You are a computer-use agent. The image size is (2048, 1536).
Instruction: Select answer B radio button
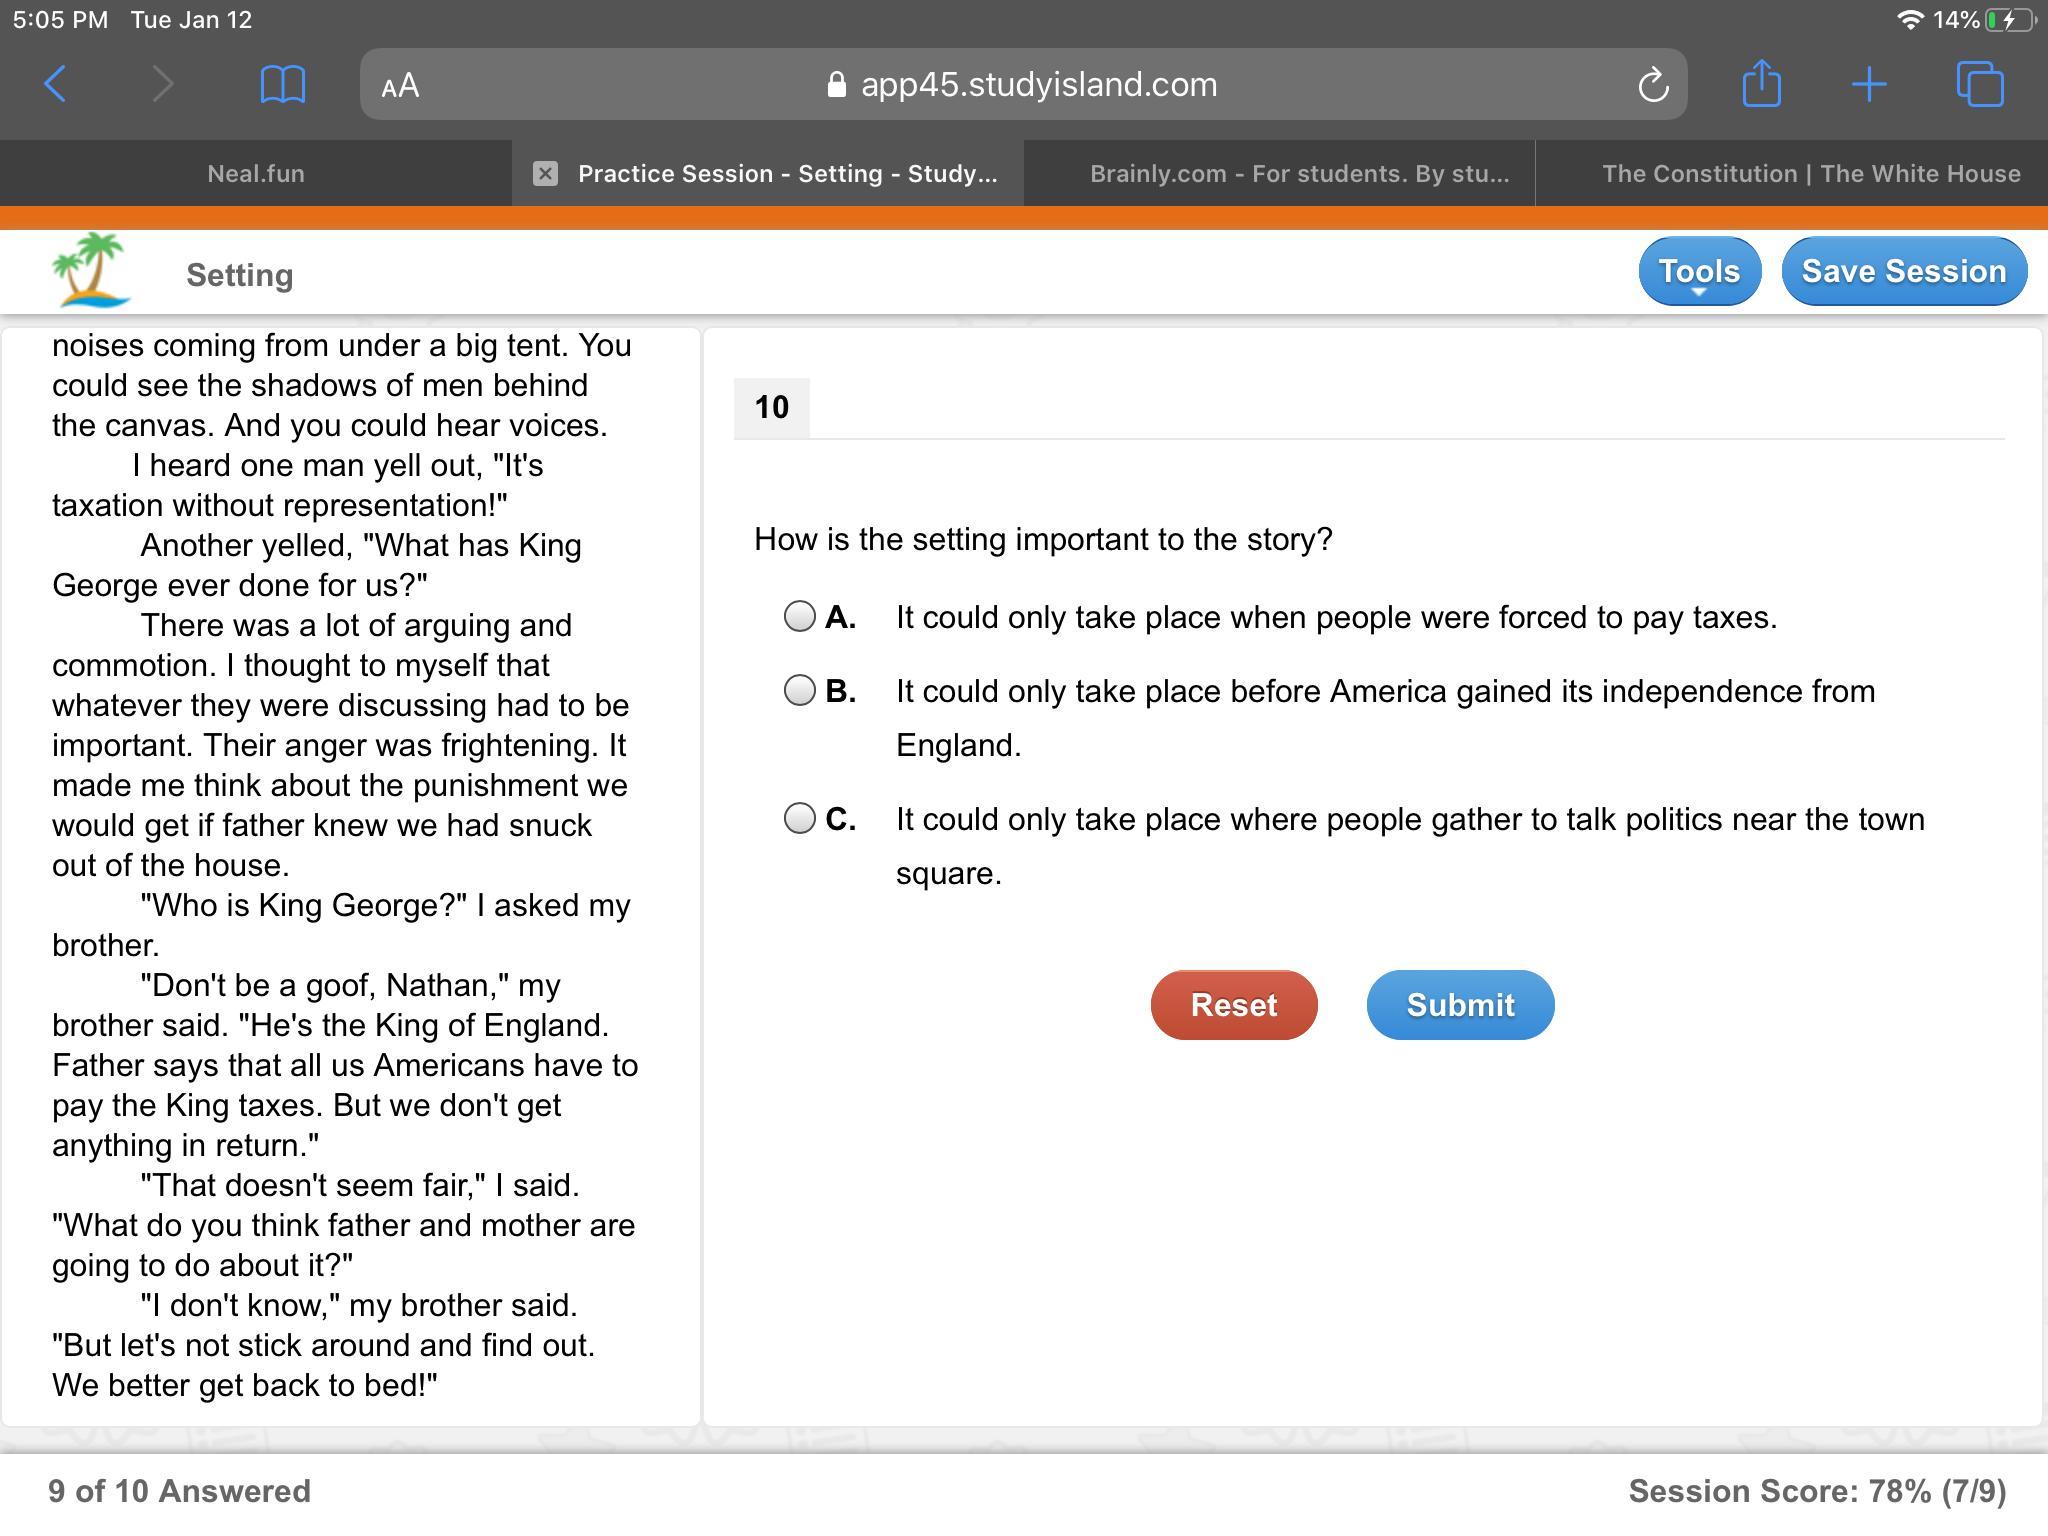(x=800, y=690)
